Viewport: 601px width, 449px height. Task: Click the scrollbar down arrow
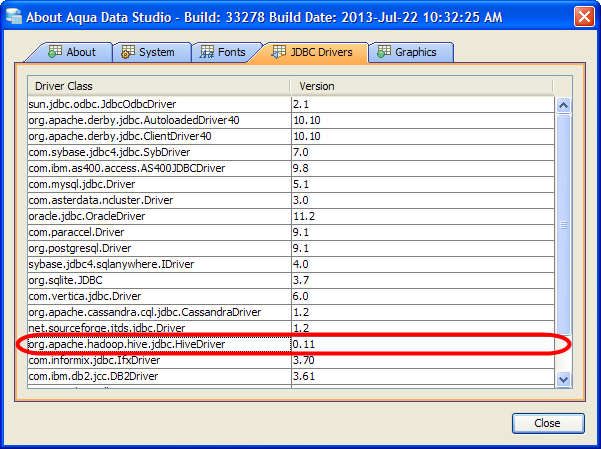coord(563,379)
